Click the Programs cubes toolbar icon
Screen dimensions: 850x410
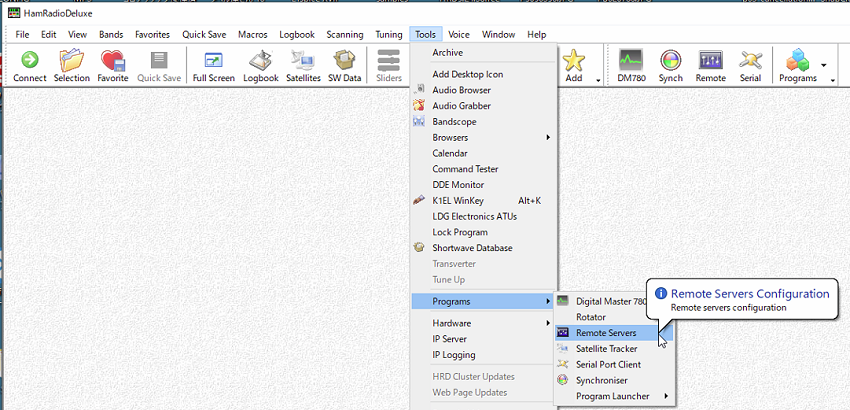coord(797,66)
